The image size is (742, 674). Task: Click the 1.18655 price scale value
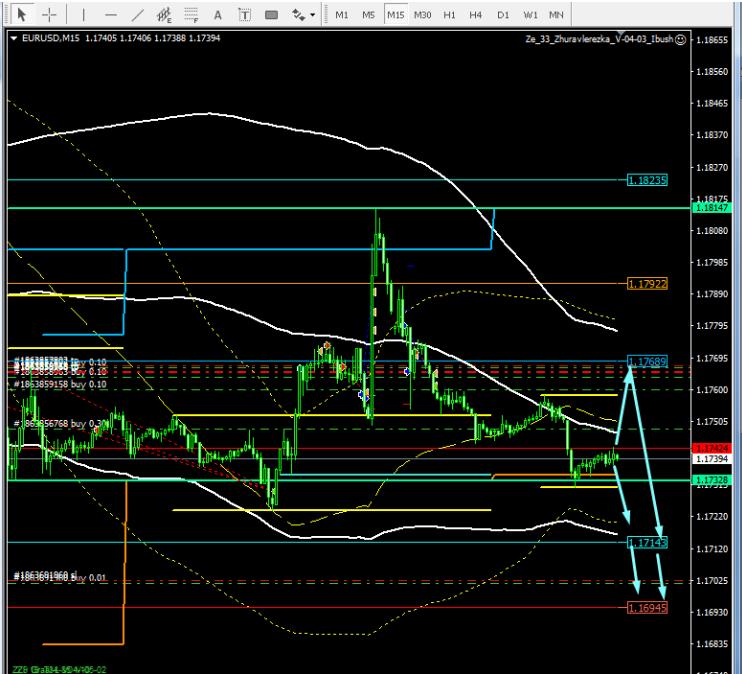coord(712,40)
